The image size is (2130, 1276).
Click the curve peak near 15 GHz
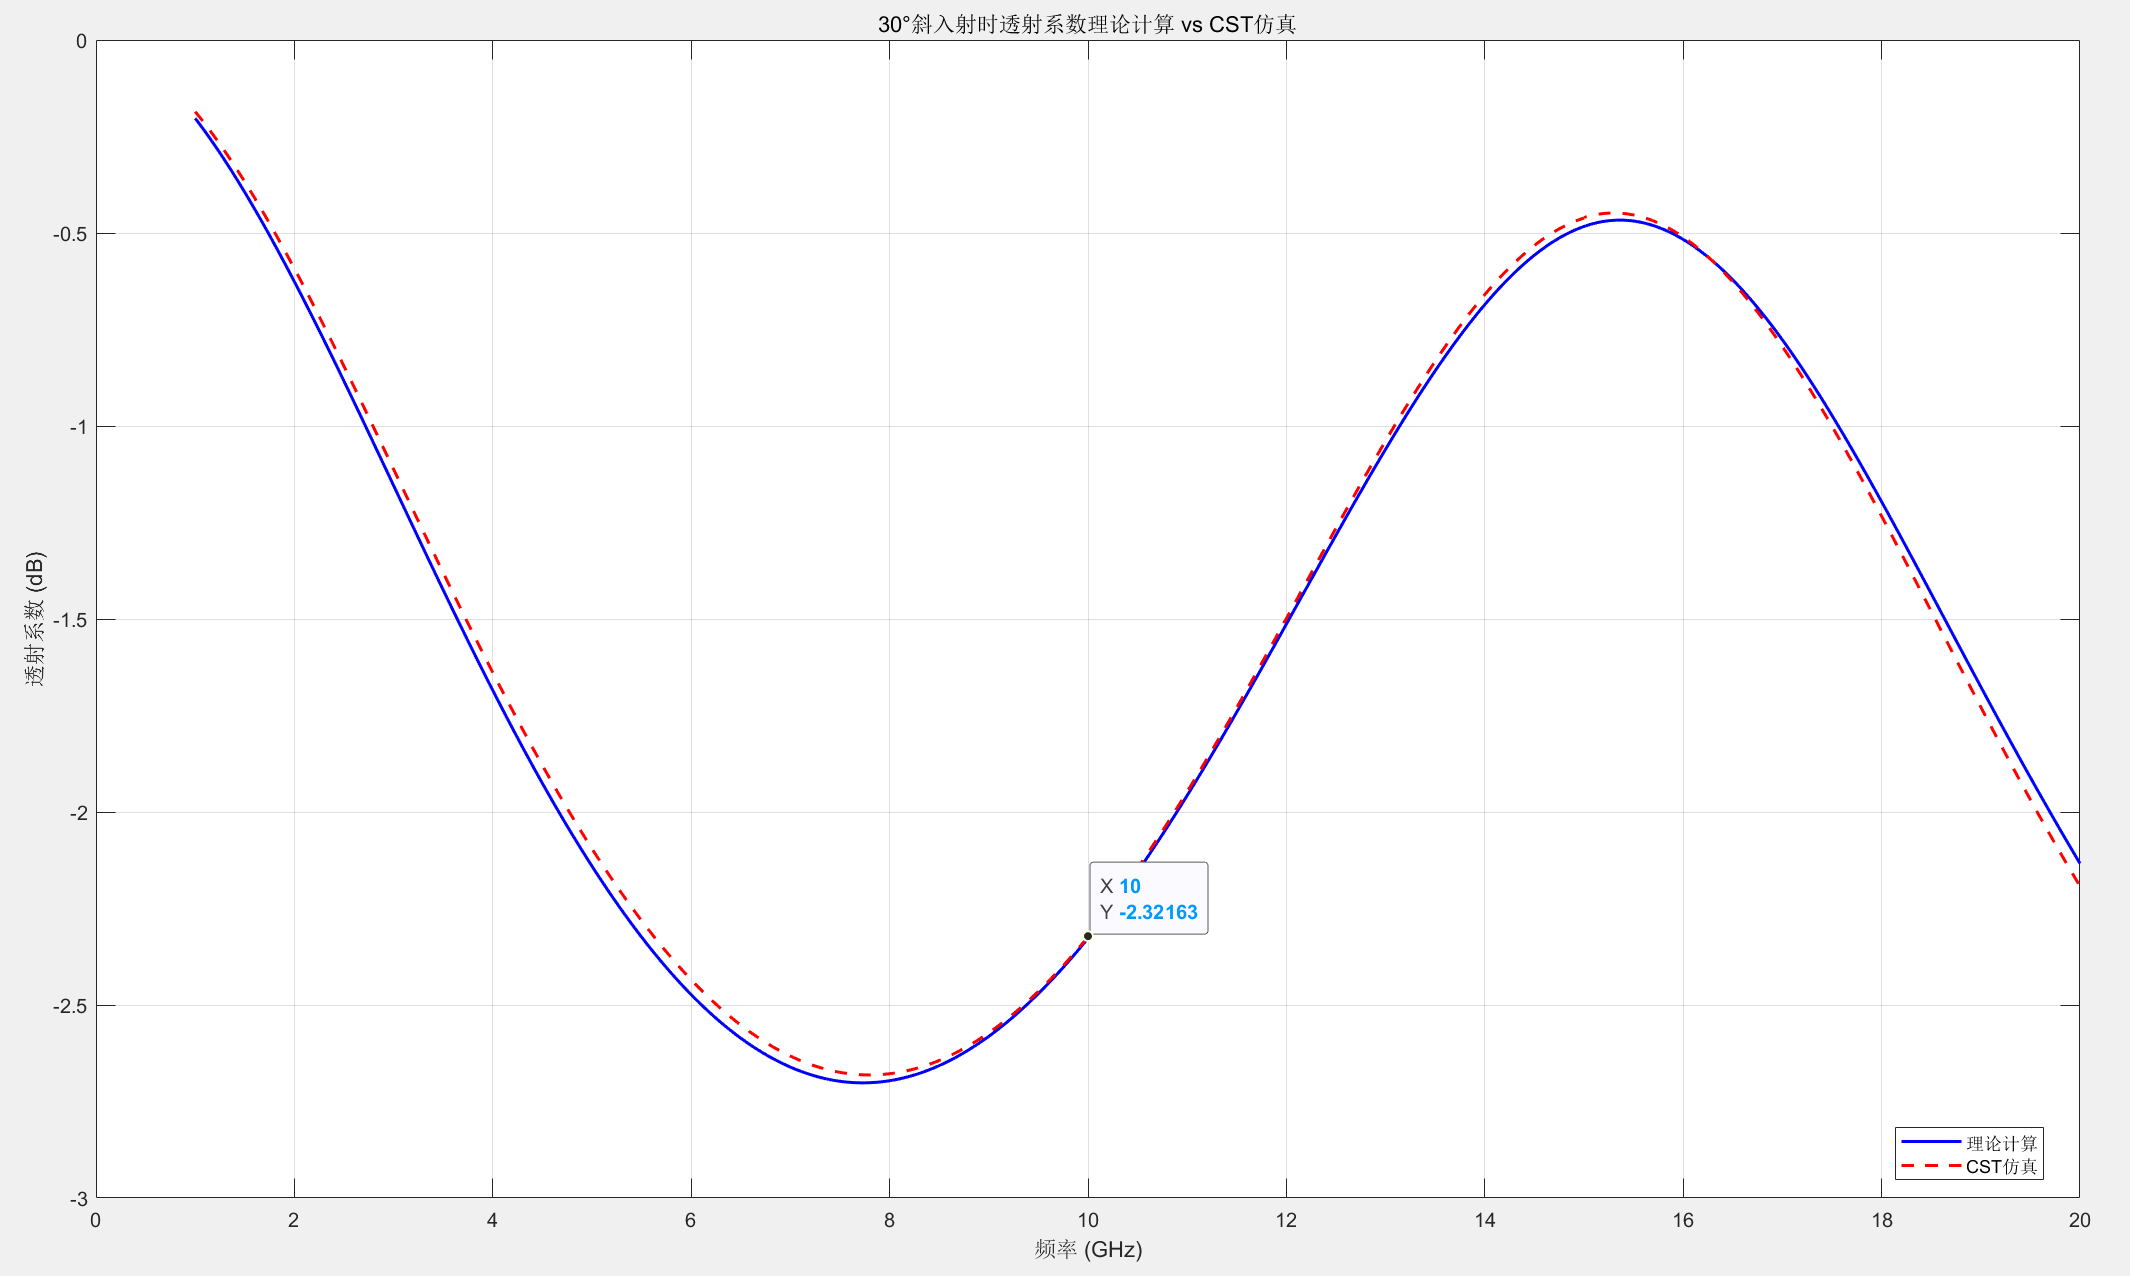pos(1620,219)
